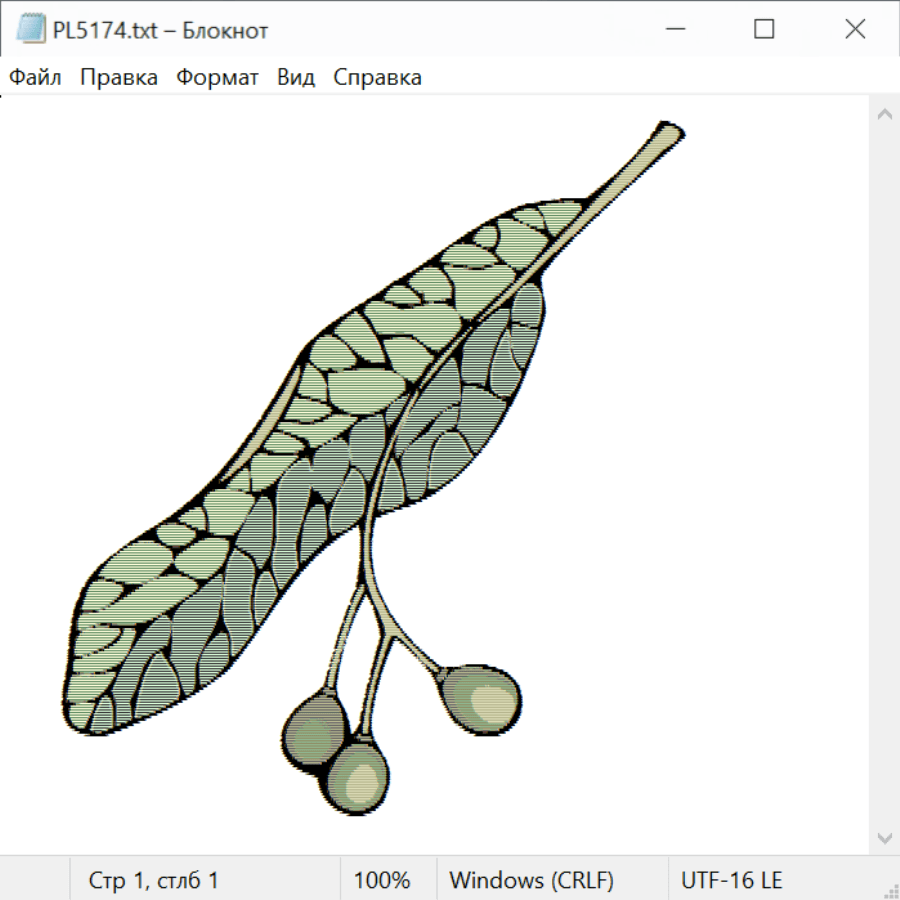Click the scroll up arrow

pyautogui.click(x=884, y=115)
